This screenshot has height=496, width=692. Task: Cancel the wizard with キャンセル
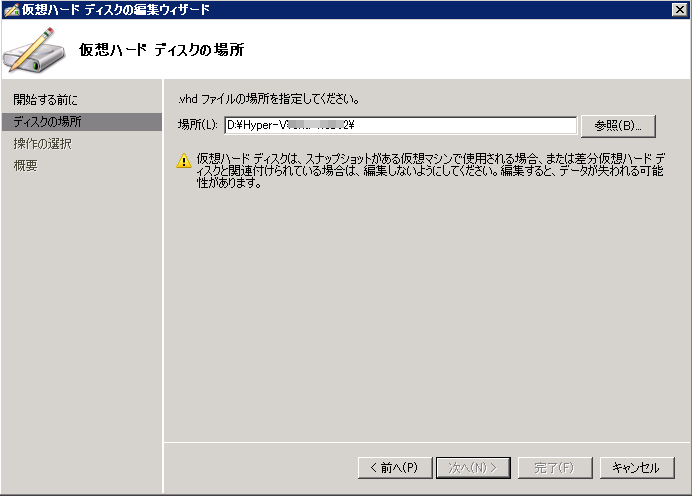pos(637,467)
